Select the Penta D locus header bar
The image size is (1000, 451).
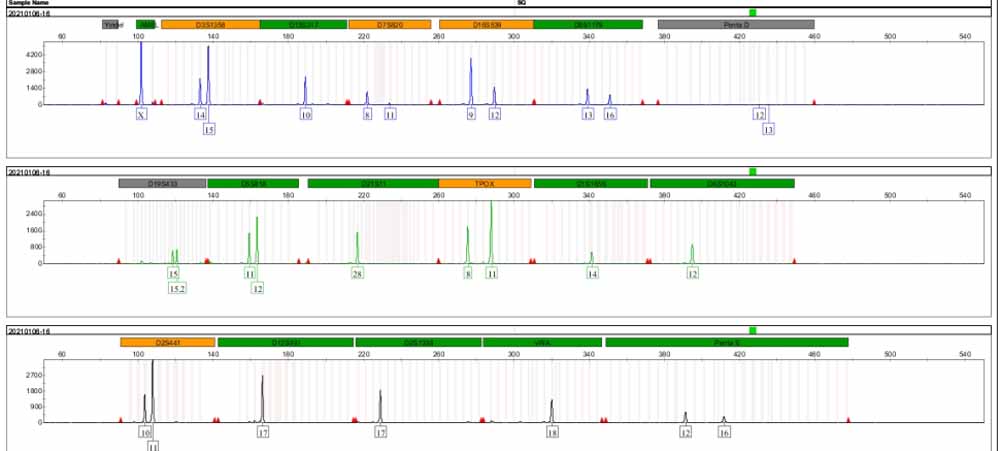point(736,24)
